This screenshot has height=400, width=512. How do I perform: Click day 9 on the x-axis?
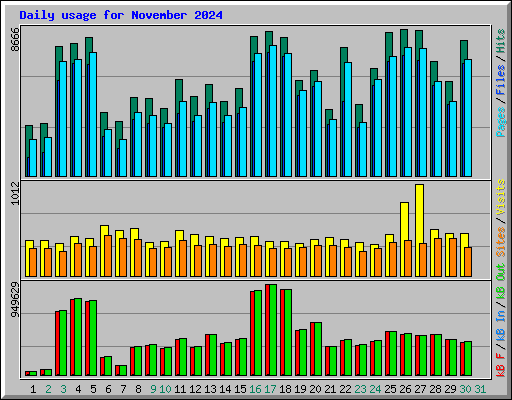point(153,389)
